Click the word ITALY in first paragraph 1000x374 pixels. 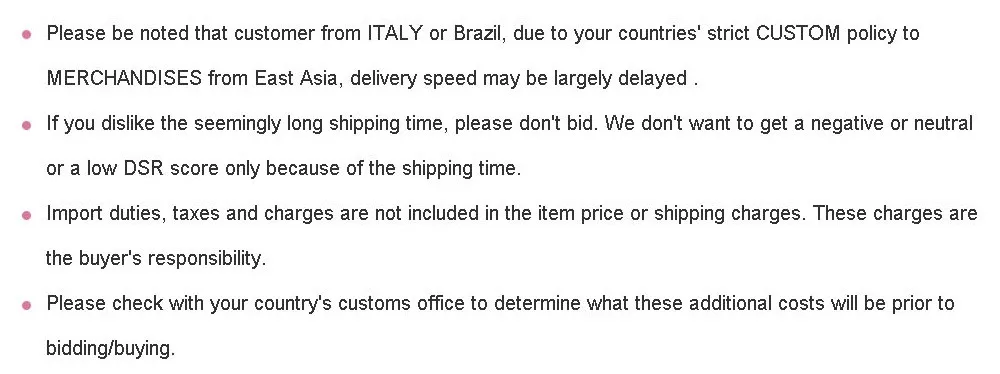[395, 33]
